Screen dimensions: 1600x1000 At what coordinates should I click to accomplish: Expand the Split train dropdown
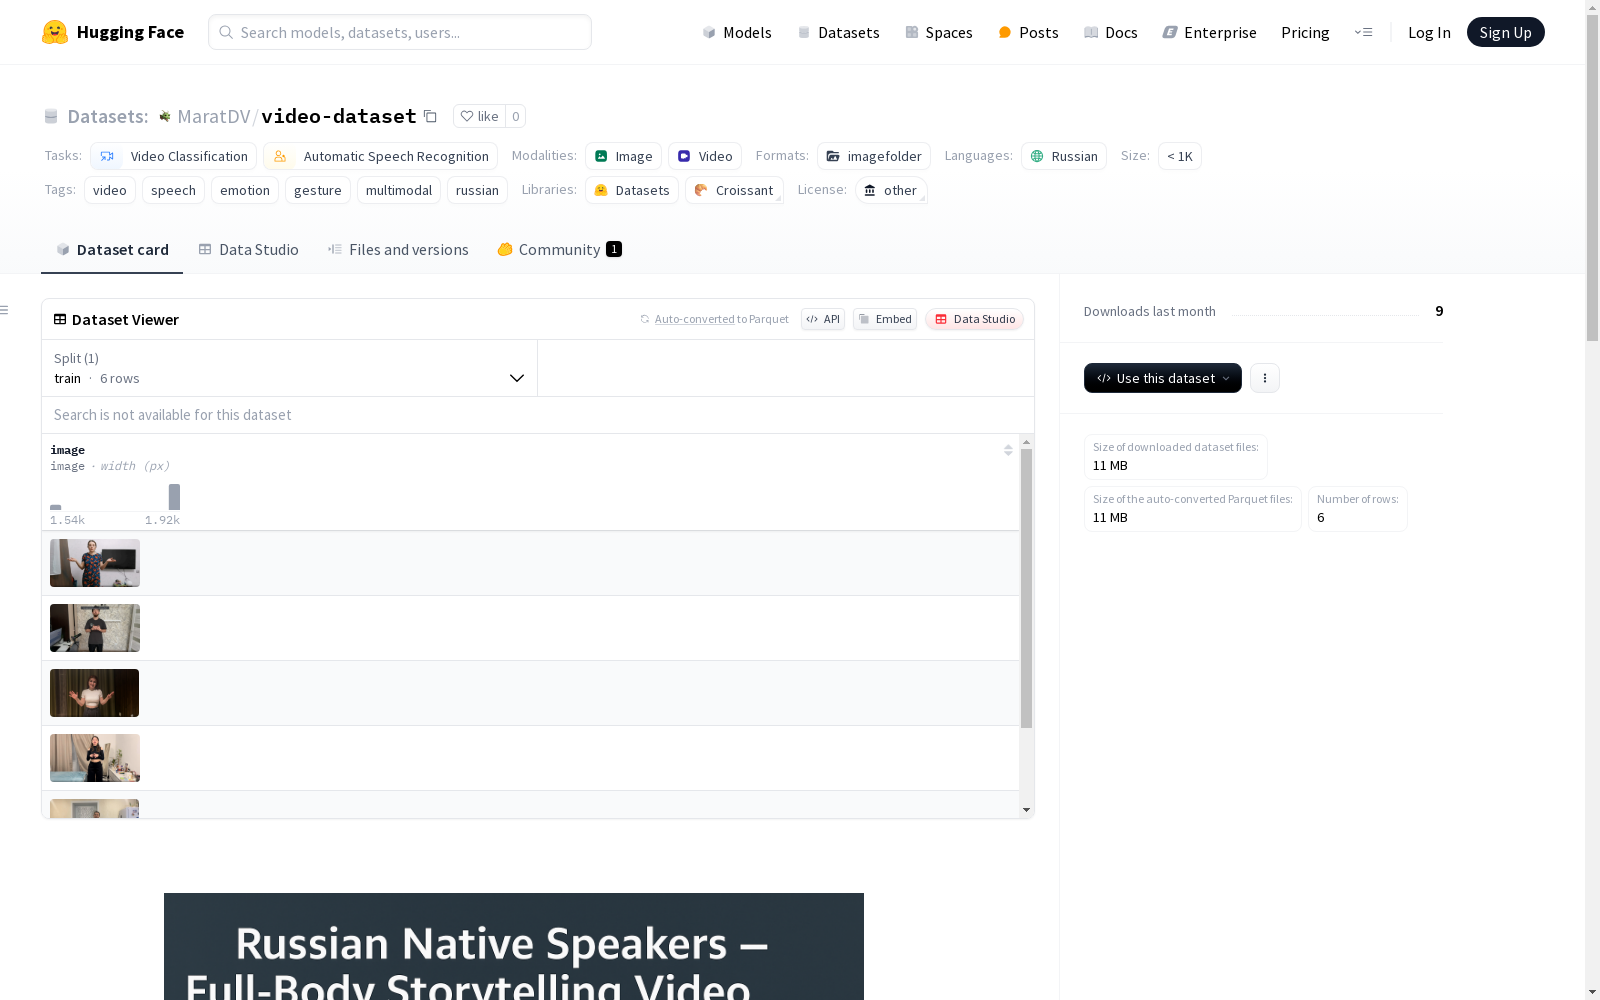(x=290, y=368)
